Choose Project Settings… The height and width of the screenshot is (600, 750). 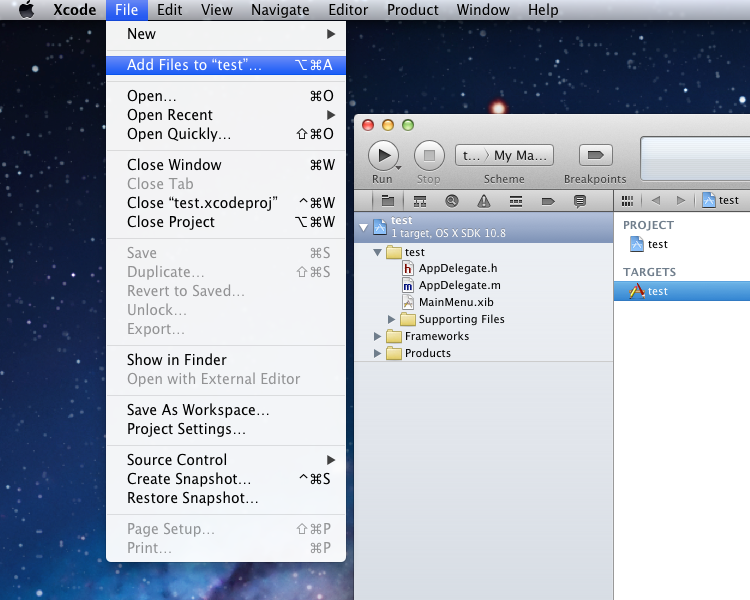tap(226, 429)
